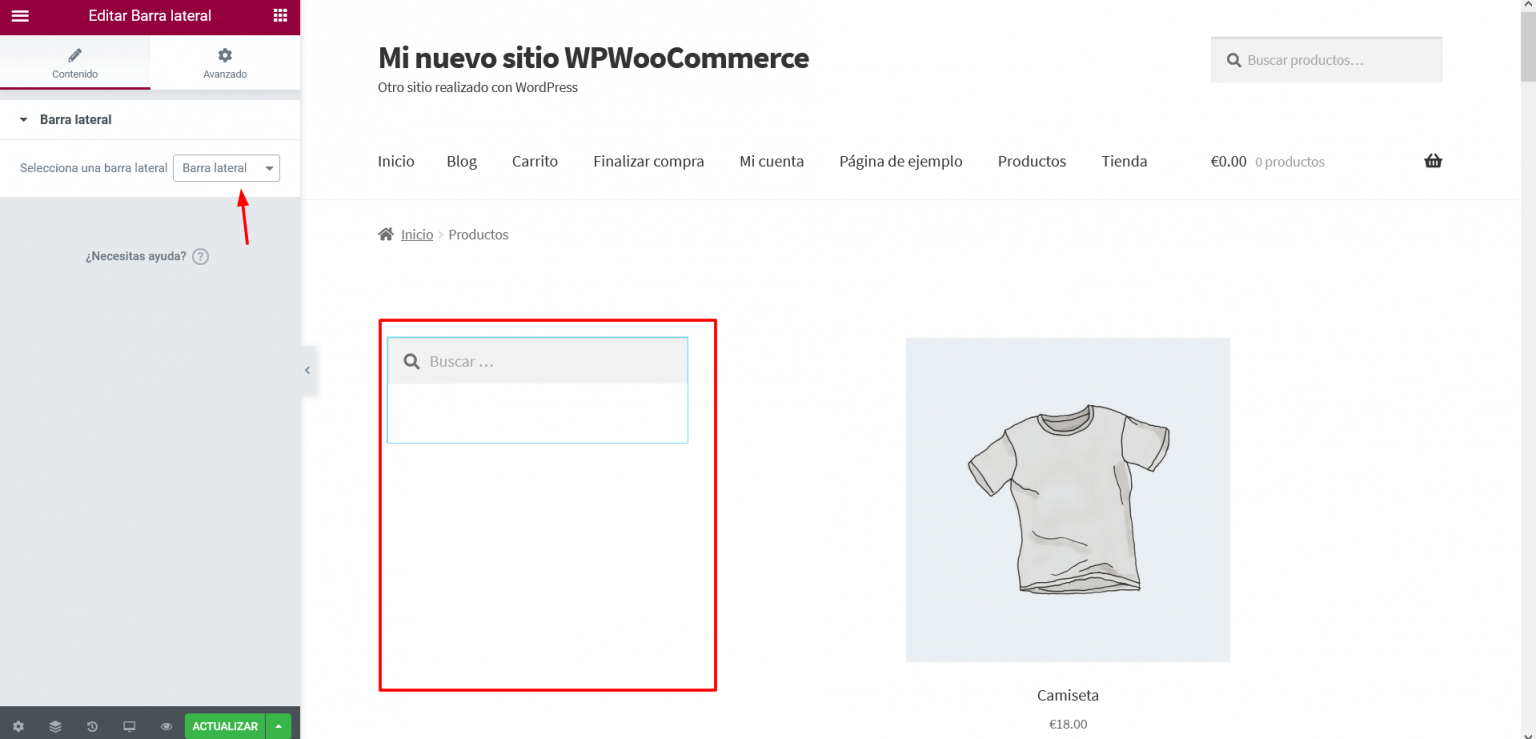
Task: Collapse the Elementor panel with side handle
Action: coord(308,370)
